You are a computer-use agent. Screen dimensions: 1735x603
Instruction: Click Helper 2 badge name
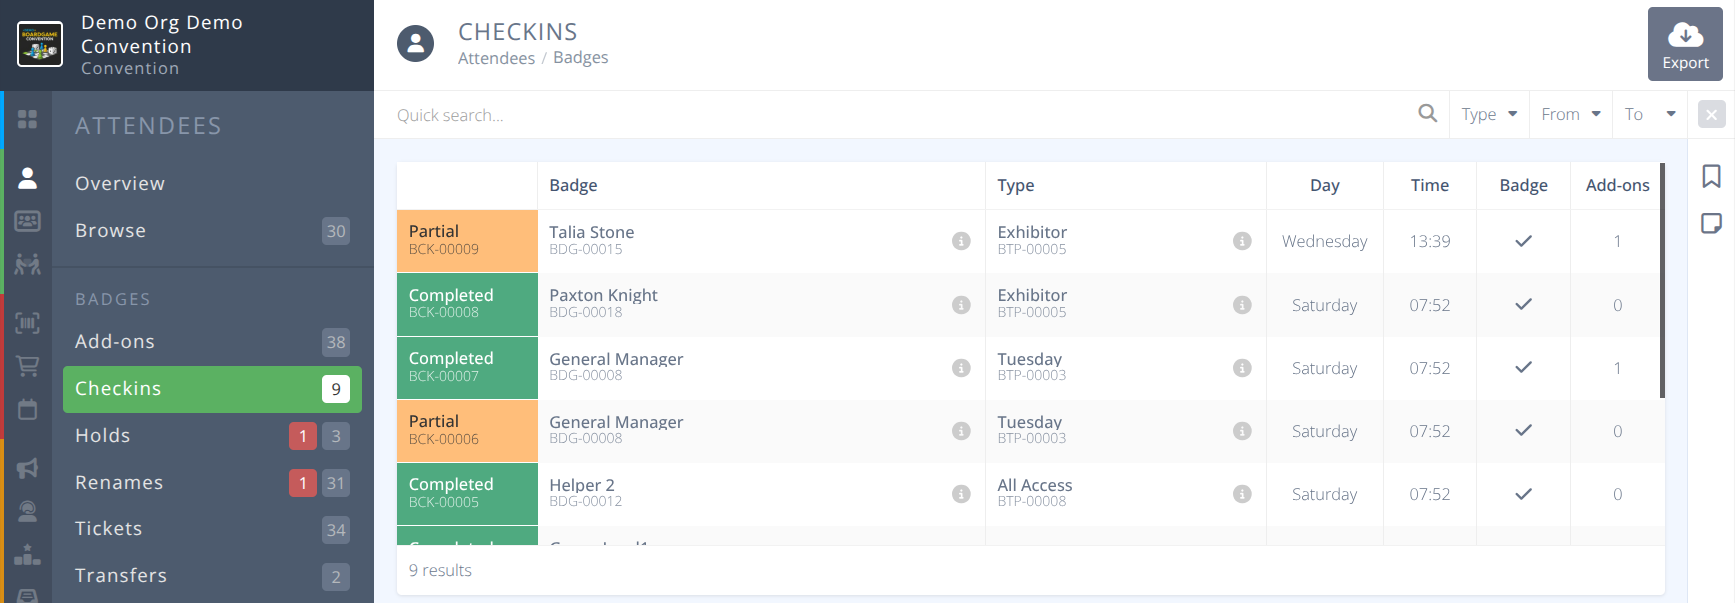pyautogui.click(x=581, y=485)
